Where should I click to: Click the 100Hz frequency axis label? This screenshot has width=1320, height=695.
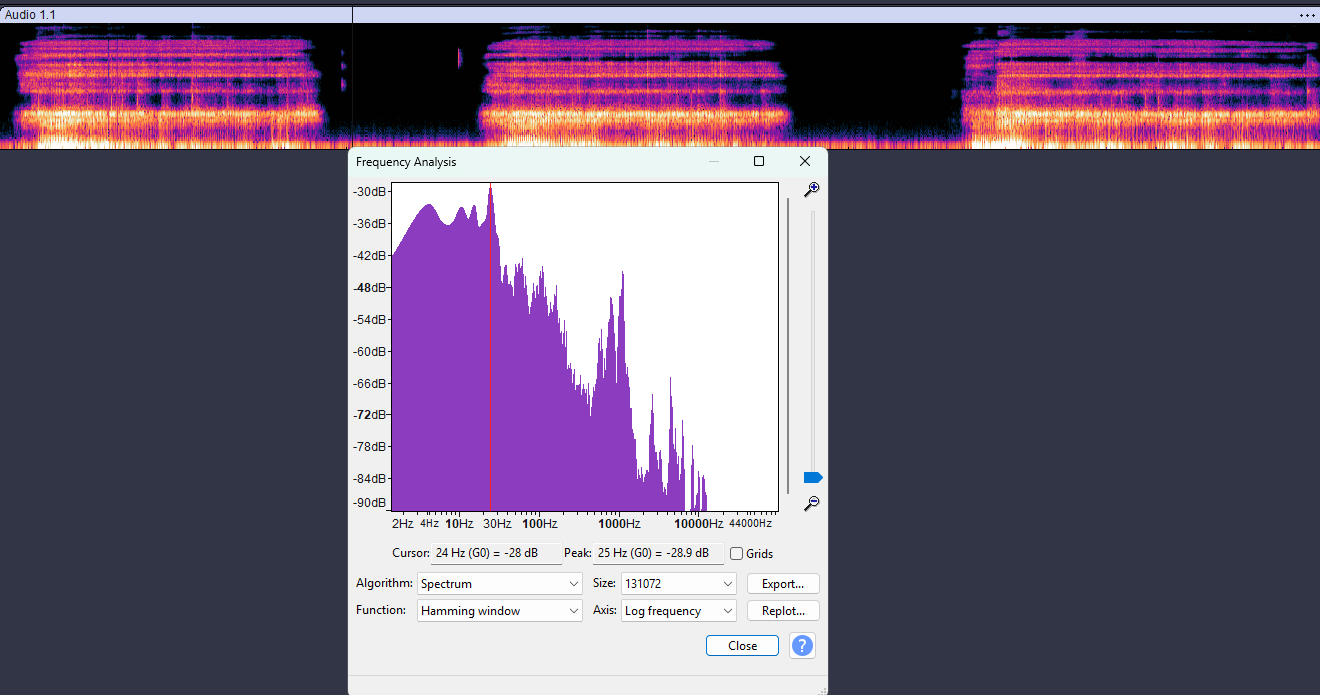coord(540,524)
